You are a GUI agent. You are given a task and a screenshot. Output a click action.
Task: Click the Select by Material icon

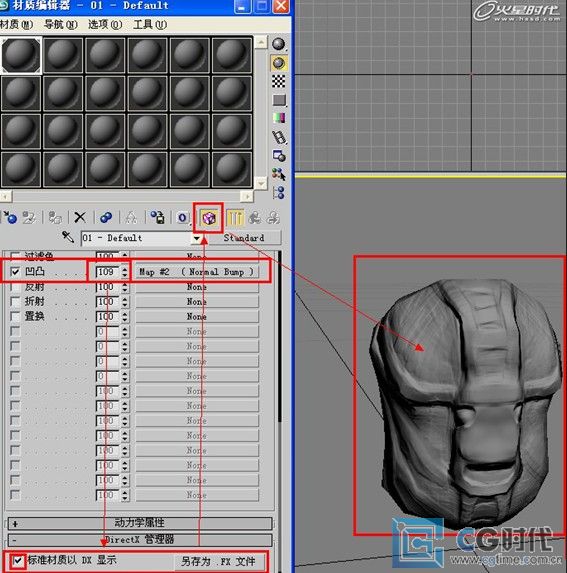click(x=279, y=174)
